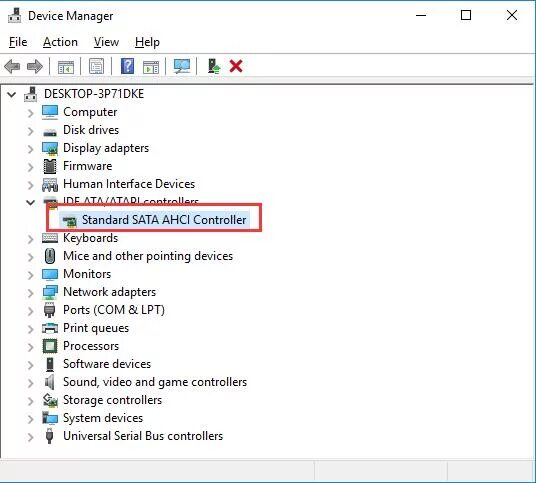The width and height of the screenshot is (536, 483).
Task: Click the Storage controllers icon
Action: [x=50, y=400]
